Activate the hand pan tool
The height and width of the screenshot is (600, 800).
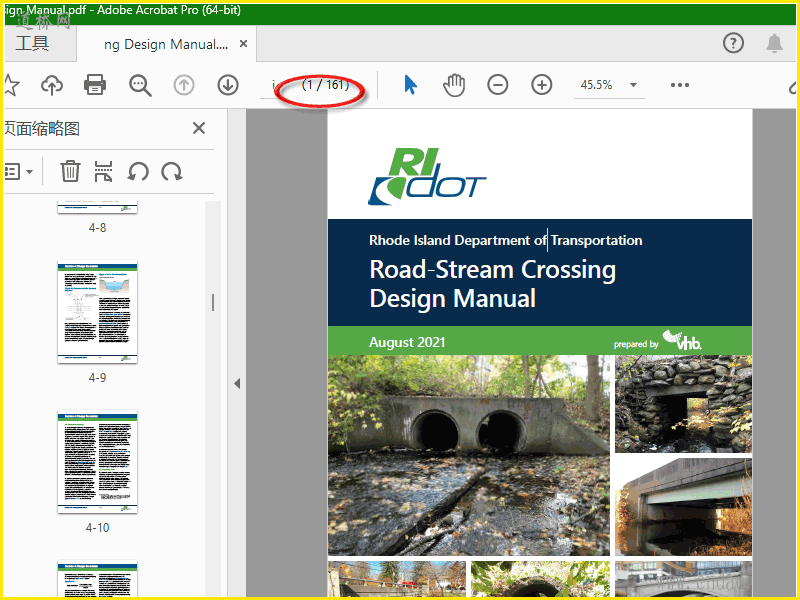454,85
